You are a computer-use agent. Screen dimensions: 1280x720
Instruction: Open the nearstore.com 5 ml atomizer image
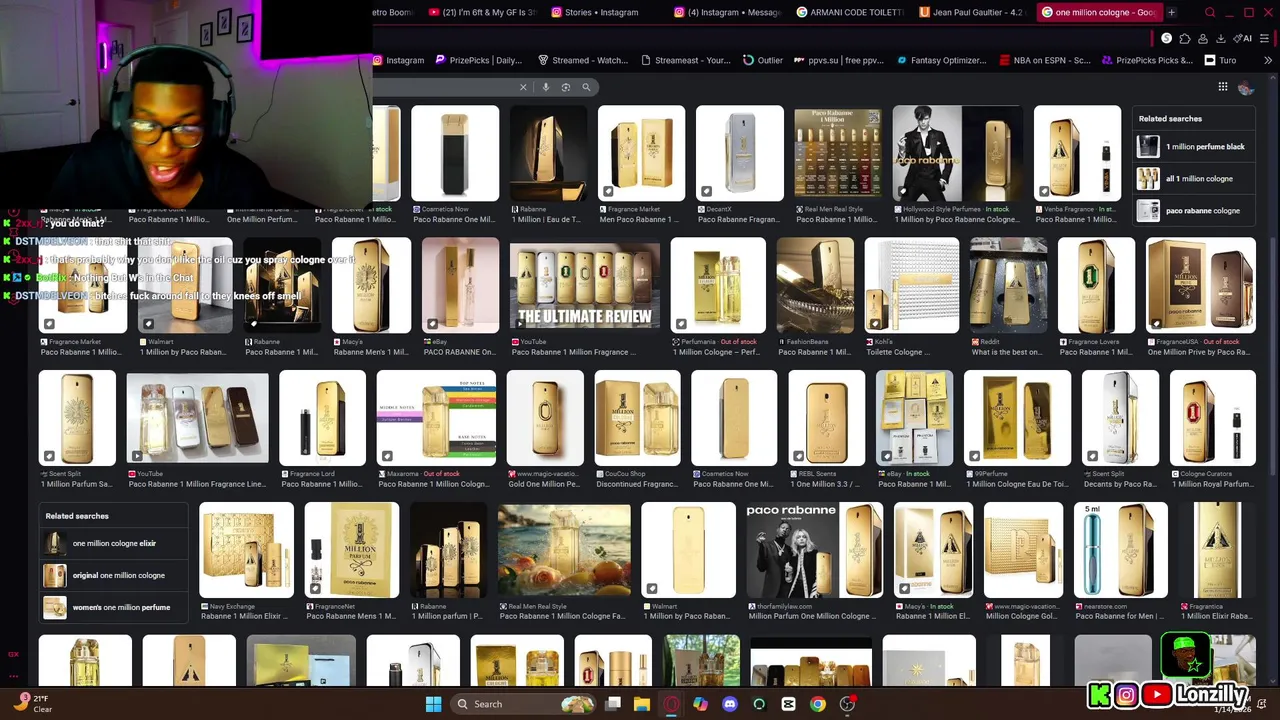click(x=1121, y=550)
